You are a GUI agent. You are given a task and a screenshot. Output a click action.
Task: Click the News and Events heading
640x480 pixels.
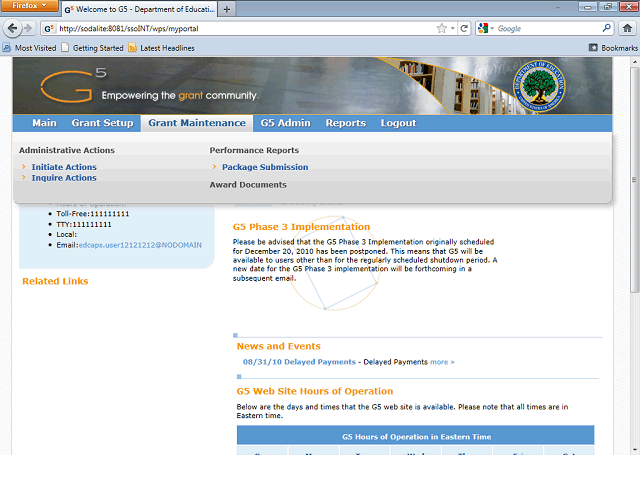coord(278,346)
